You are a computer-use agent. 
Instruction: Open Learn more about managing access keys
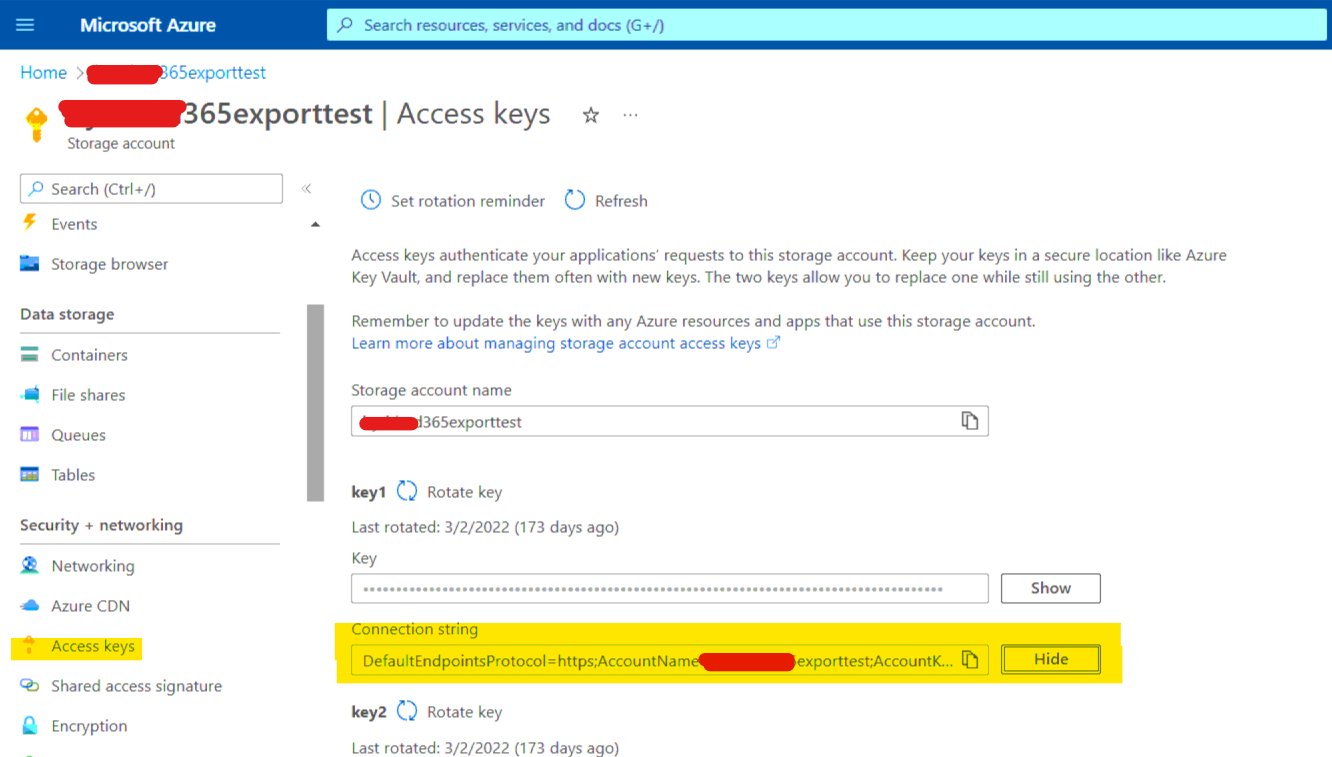click(x=565, y=343)
